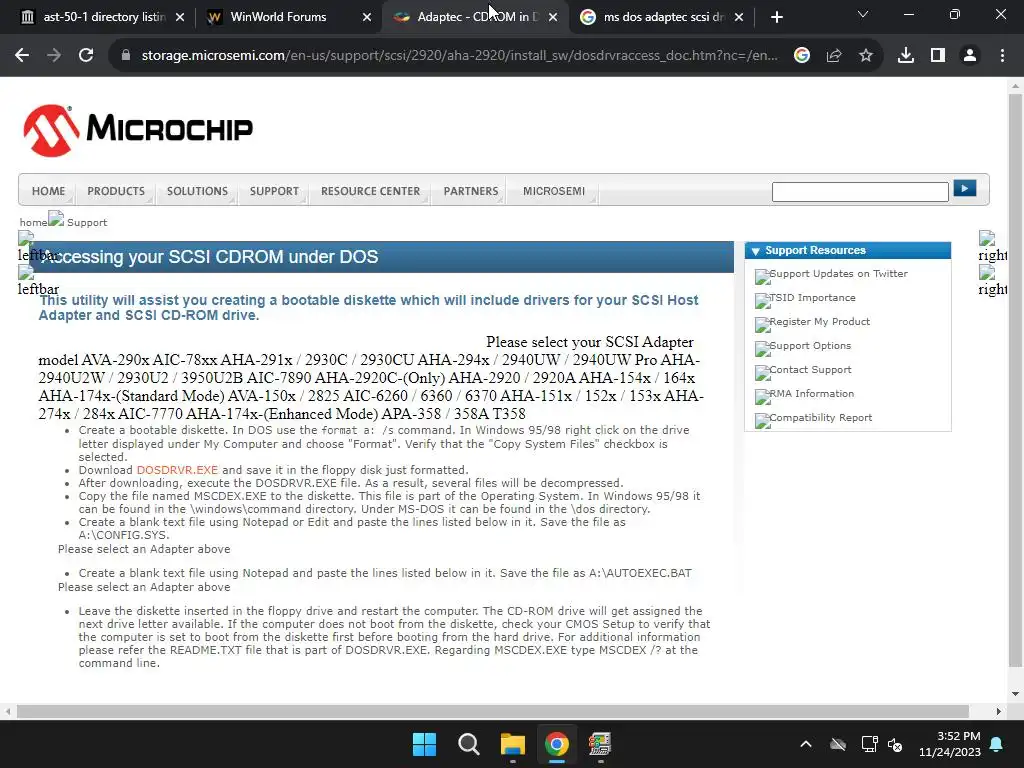Screen dimensions: 1024x768
Task: Close the Adaptec CDROM tab
Action: (x=553, y=17)
